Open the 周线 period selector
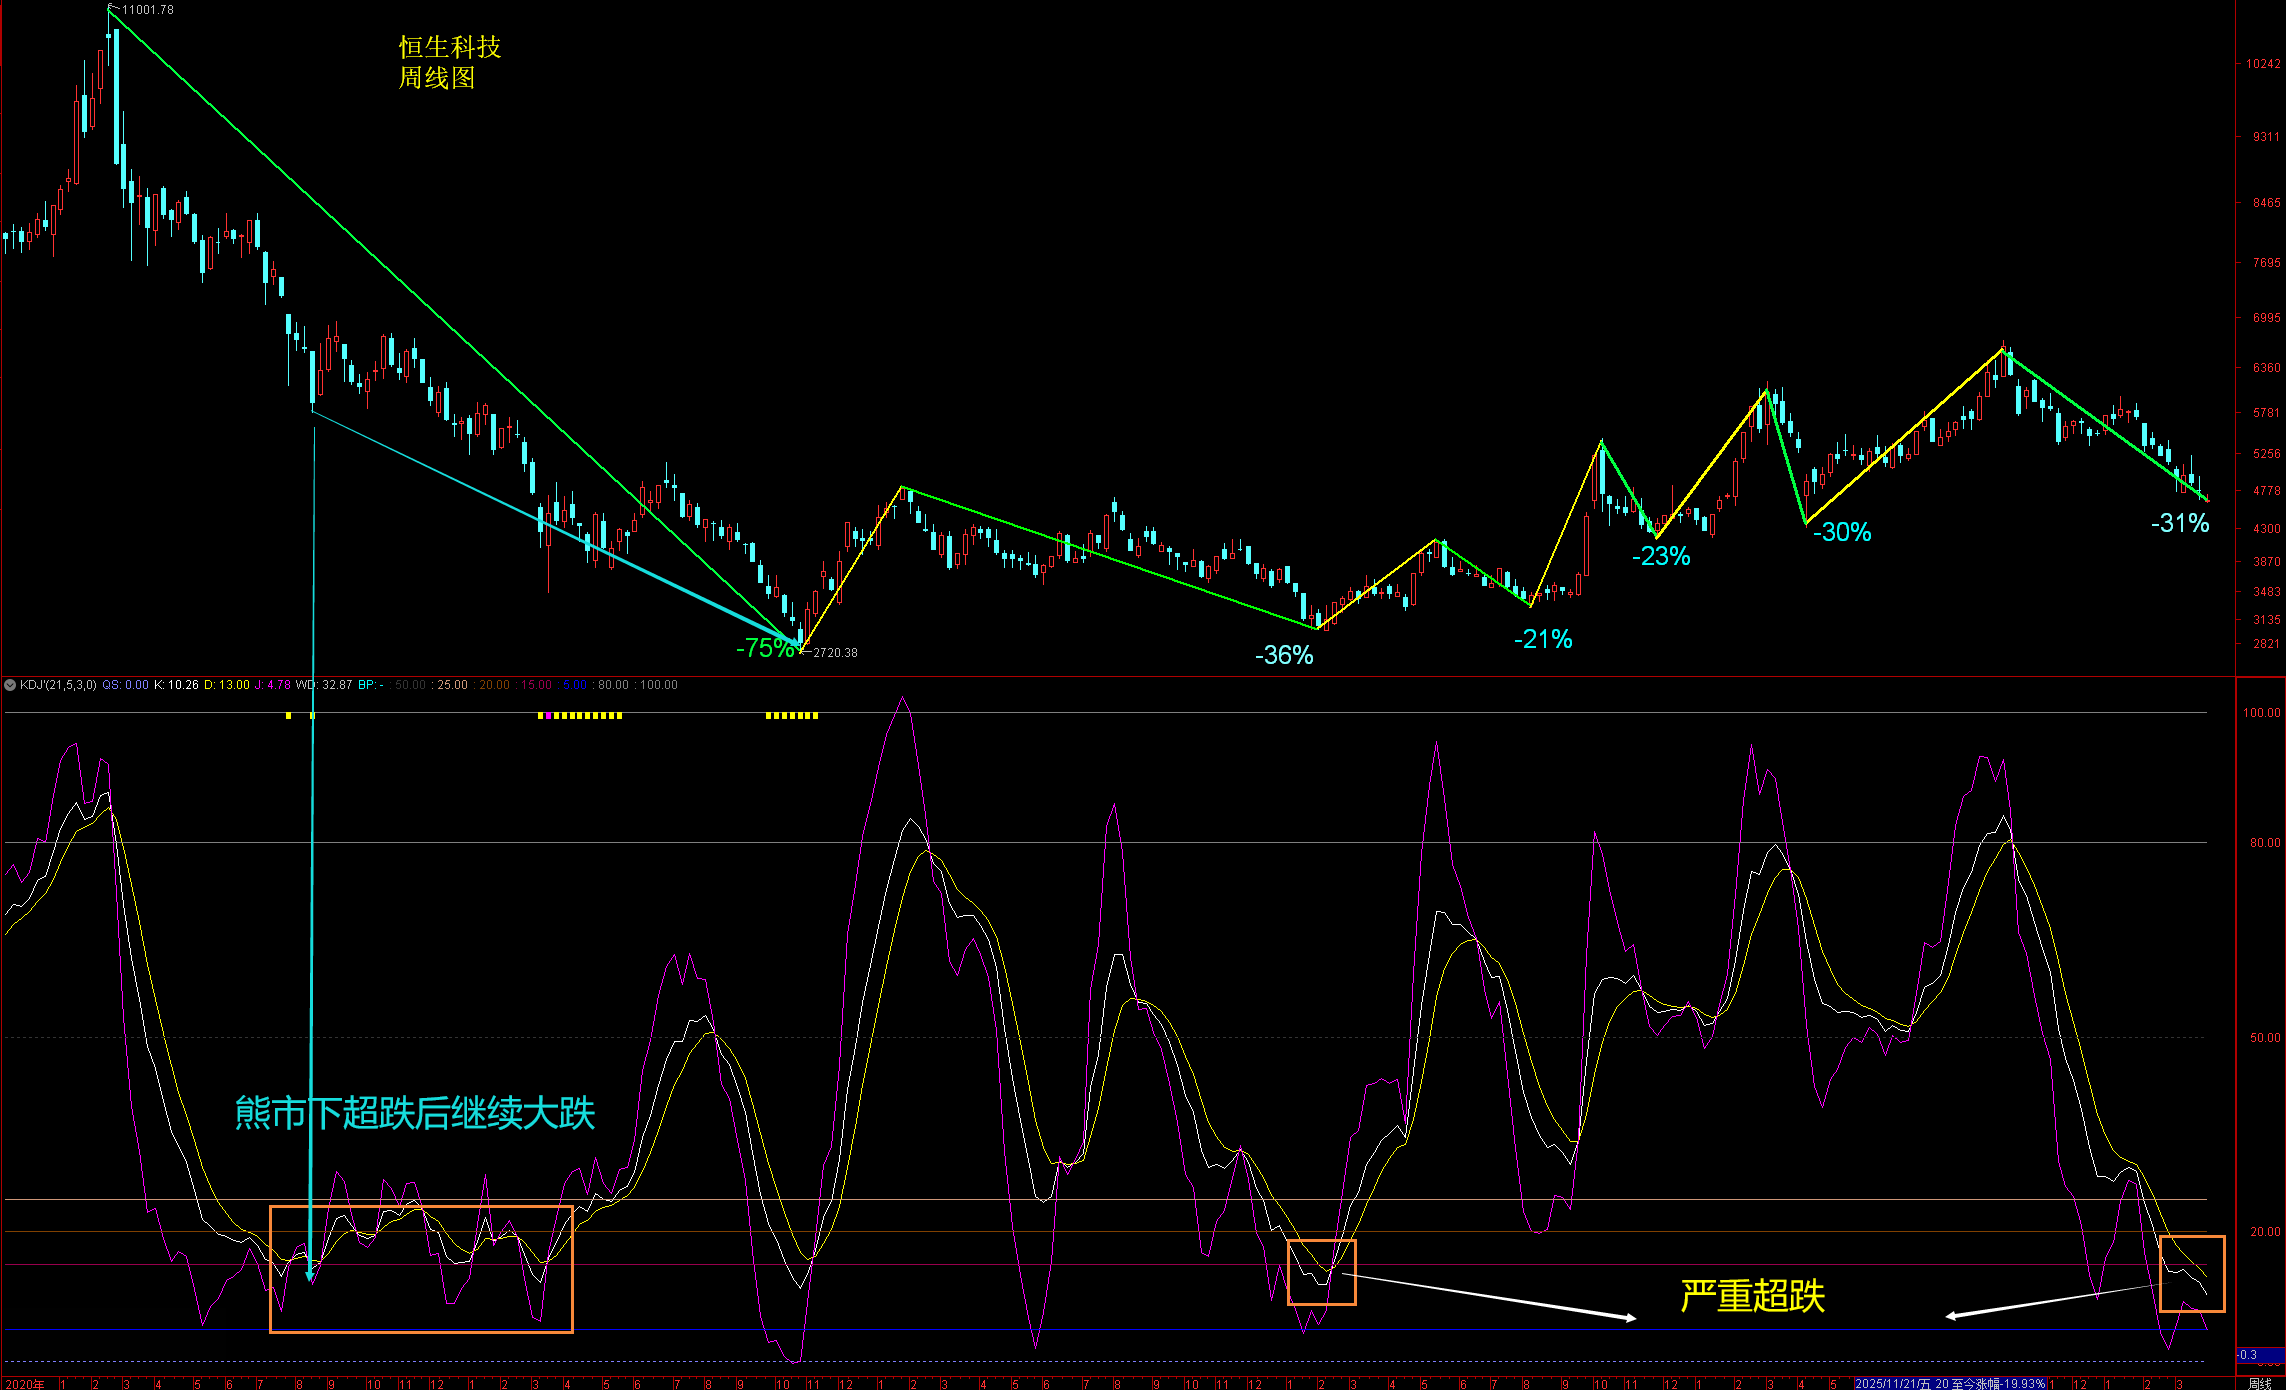This screenshot has height=1390, width=2286. click(x=2259, y=1384)
